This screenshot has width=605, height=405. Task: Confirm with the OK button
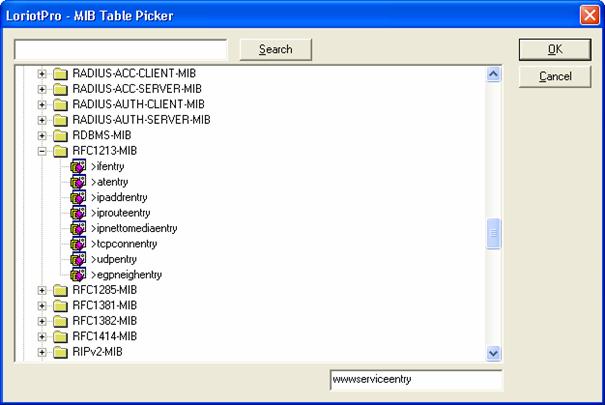(553, 49)
